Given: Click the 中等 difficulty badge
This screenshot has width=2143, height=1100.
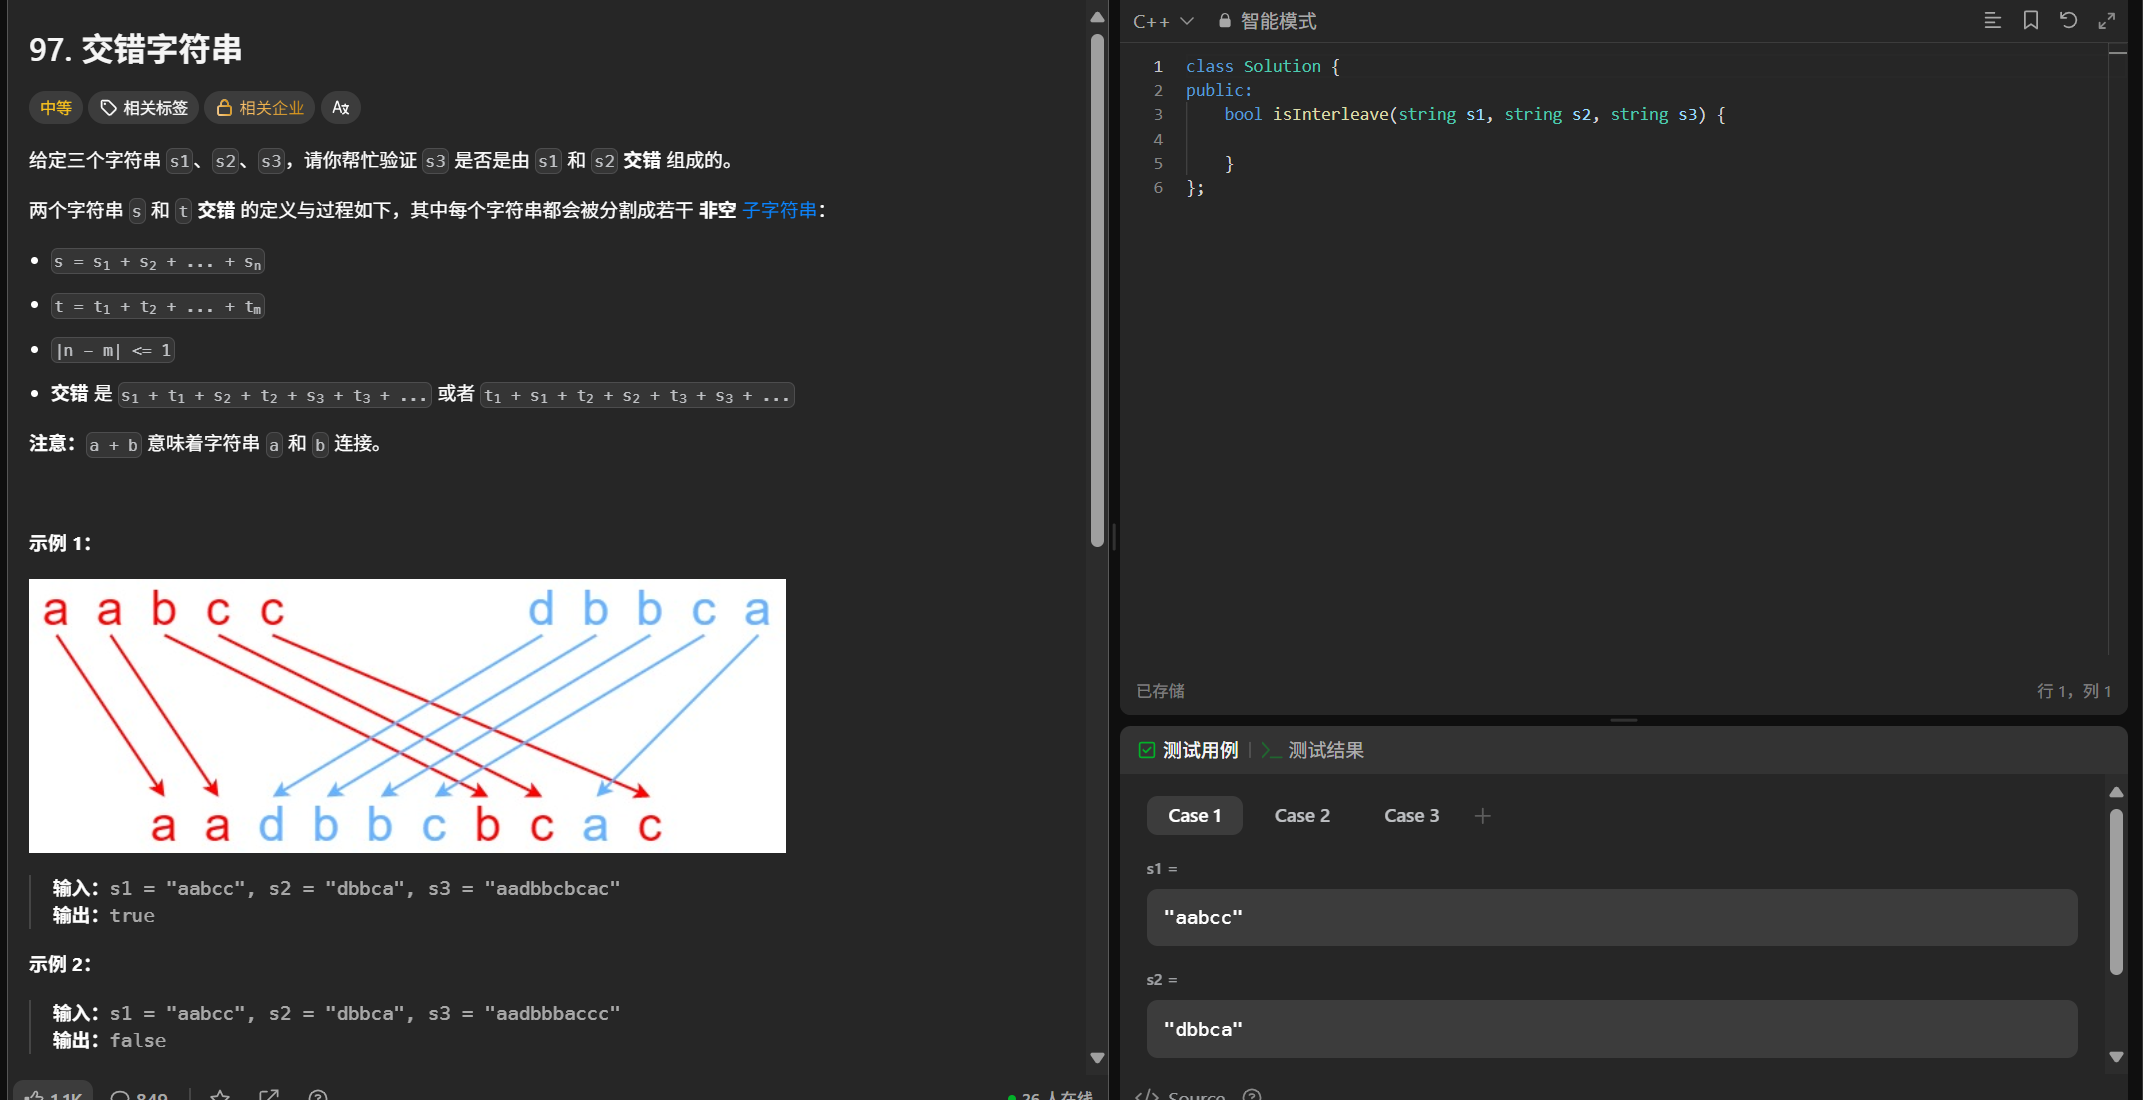Looking at the screenshot, I should pos(56,108).
